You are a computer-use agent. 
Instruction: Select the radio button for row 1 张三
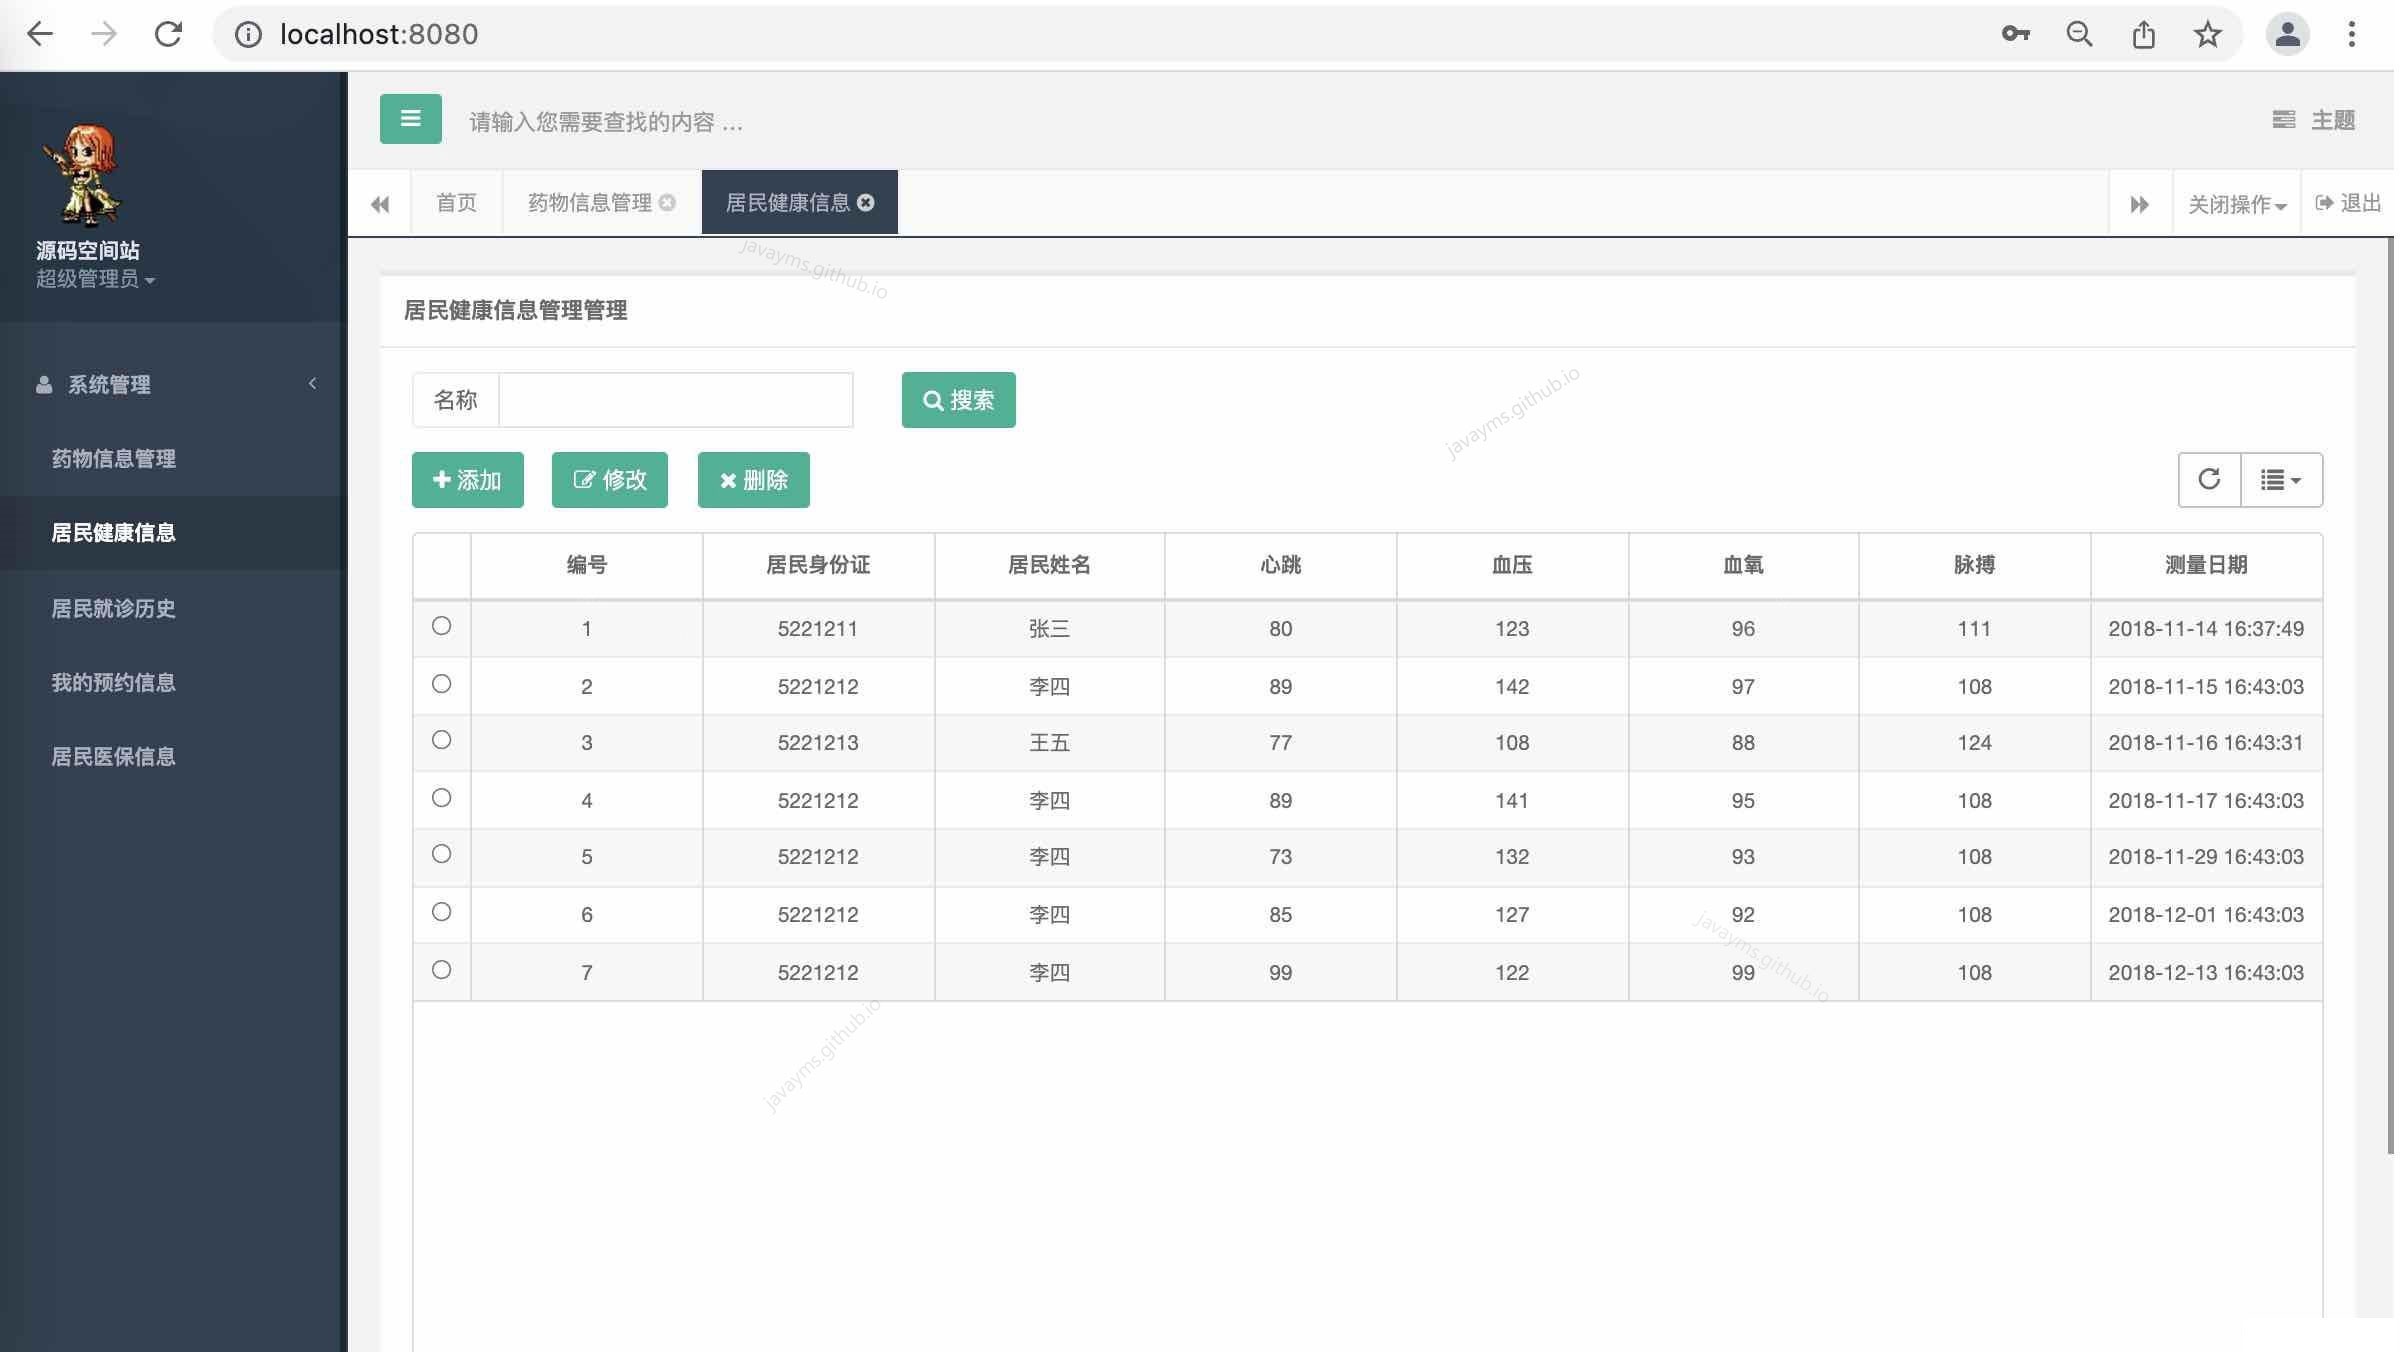click(x=441, y=627)
